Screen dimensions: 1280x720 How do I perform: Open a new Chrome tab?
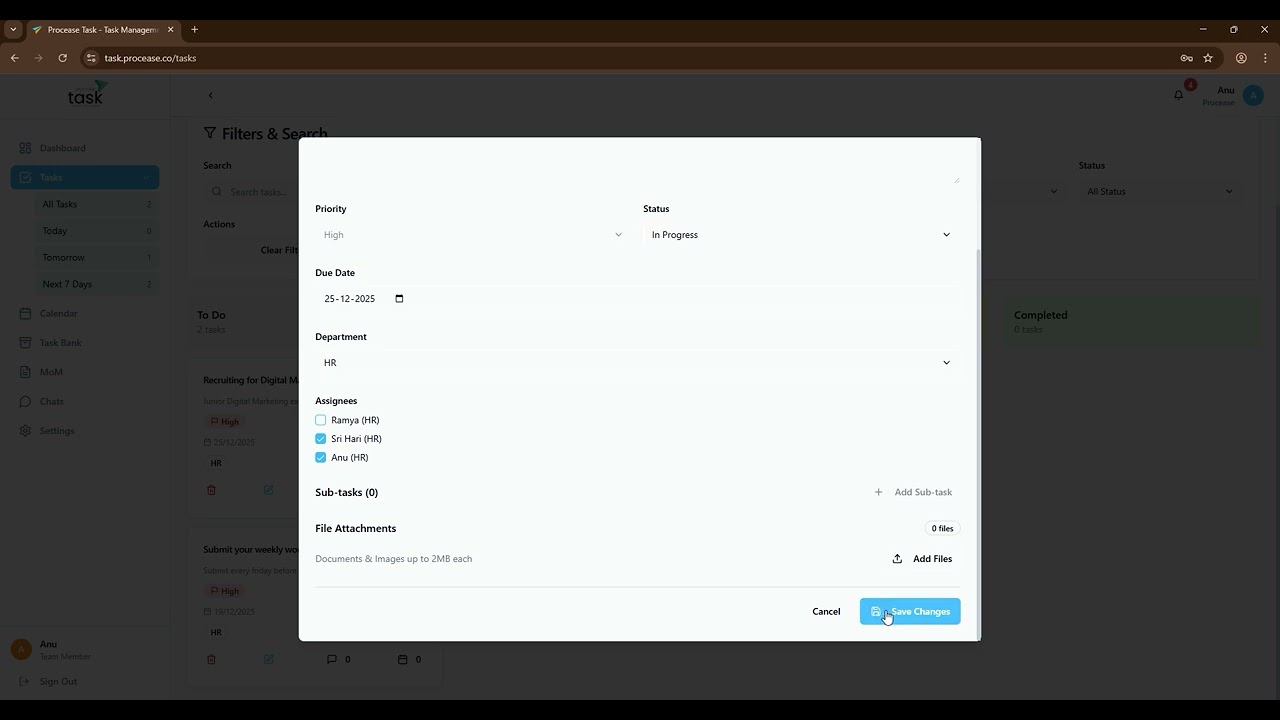pos(194,29)
